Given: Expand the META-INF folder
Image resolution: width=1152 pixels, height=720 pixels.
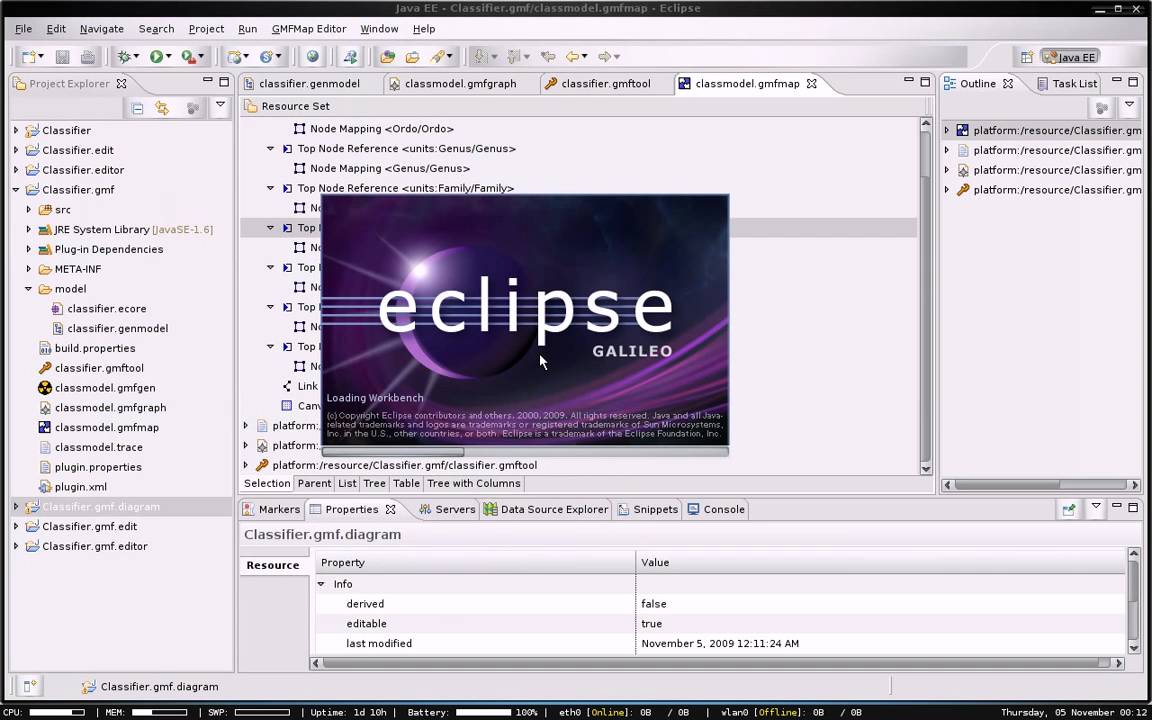Looking at the screenshot, I should 29,269.
